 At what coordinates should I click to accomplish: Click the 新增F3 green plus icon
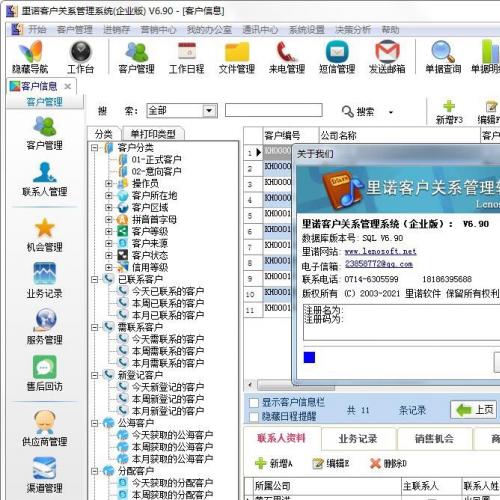tap(449, 106)
